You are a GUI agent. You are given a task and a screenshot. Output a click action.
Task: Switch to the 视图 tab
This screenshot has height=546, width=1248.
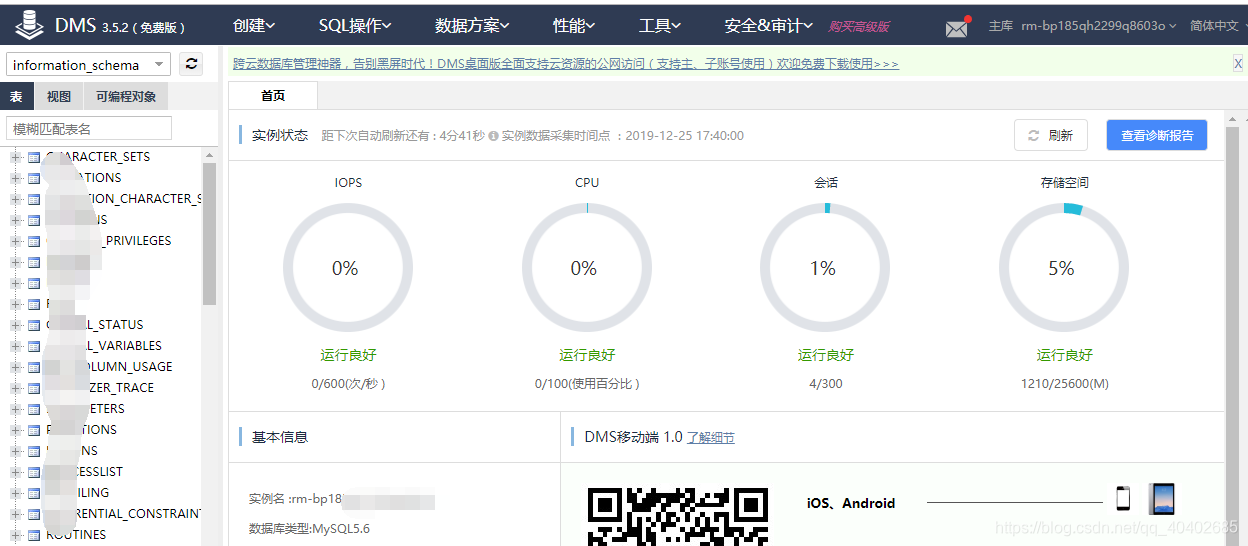(59, 97)
